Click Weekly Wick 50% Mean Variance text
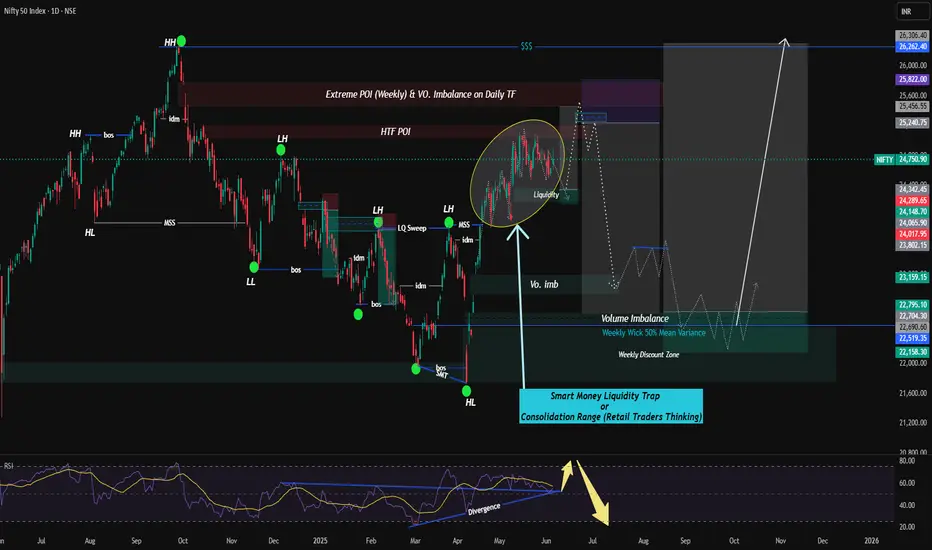 pos(654,333)
